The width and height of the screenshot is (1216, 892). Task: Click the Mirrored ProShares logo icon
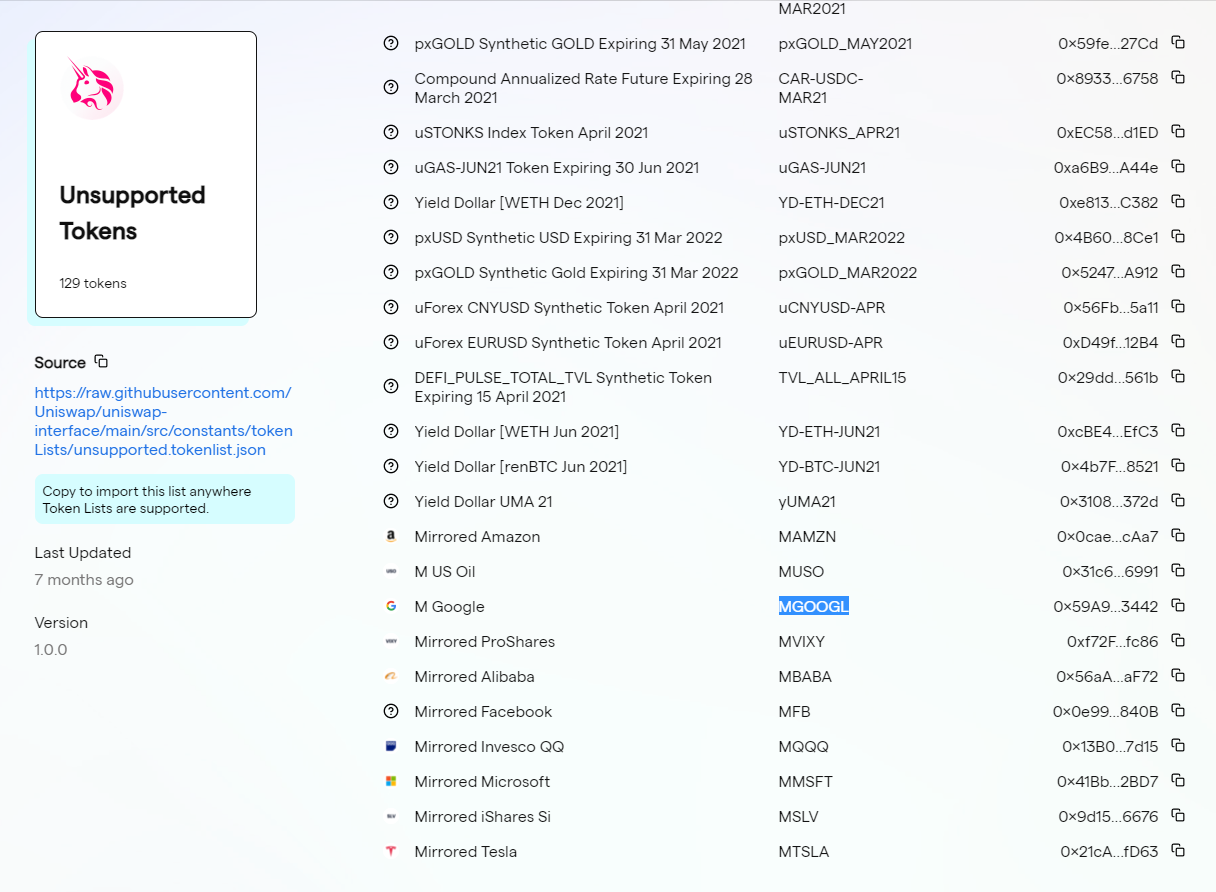(391, 641)
